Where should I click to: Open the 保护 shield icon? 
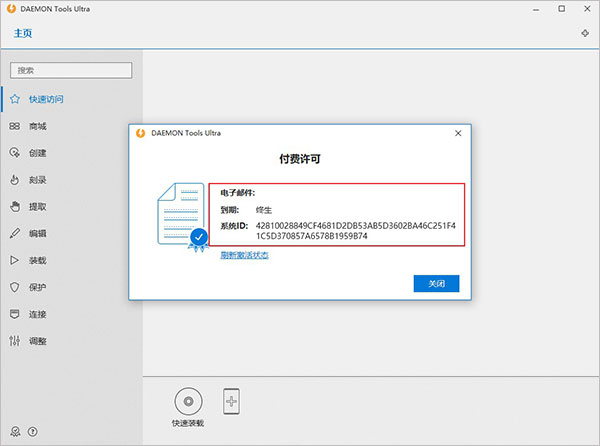(15, 287)
